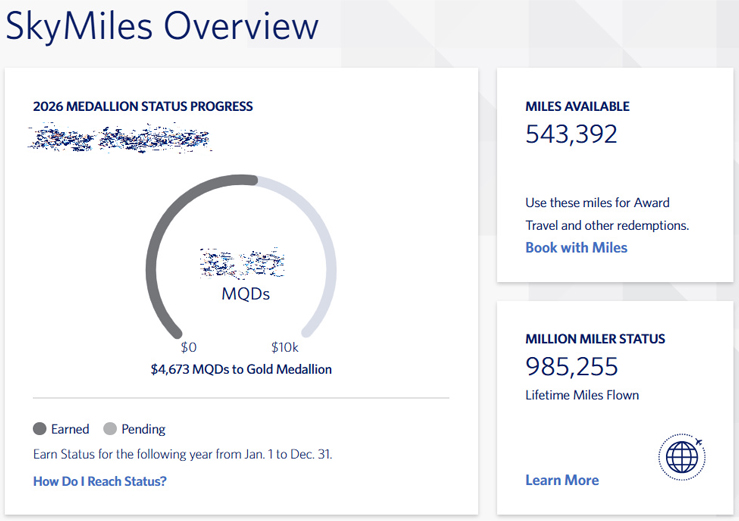
Task: Click the globe with airplane icon
Action: coord(682,457)
